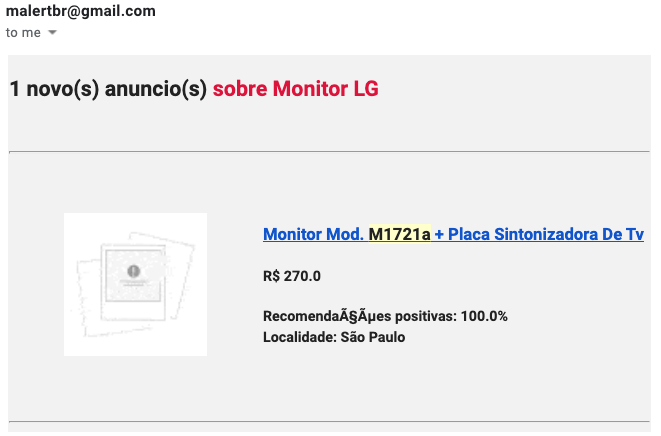
Task: Click "Monitor Mod." at start of link
Action: [x=313, y=234]
